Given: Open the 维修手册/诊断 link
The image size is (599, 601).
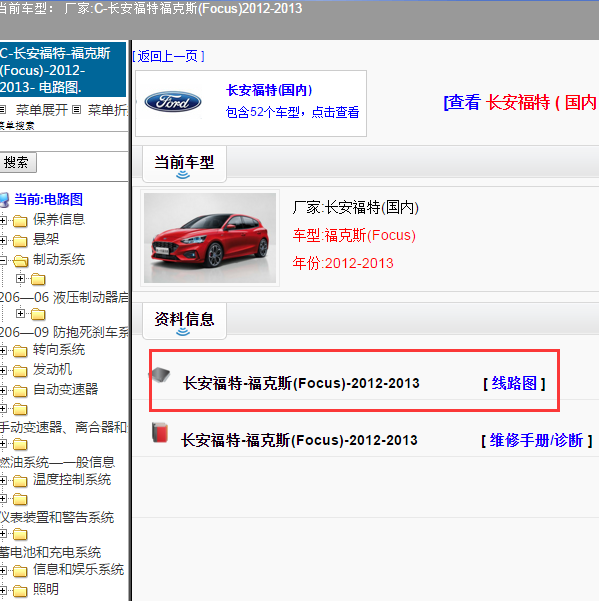Looking at the screenshot, I should pyautogui.click(x=536, y=440).
